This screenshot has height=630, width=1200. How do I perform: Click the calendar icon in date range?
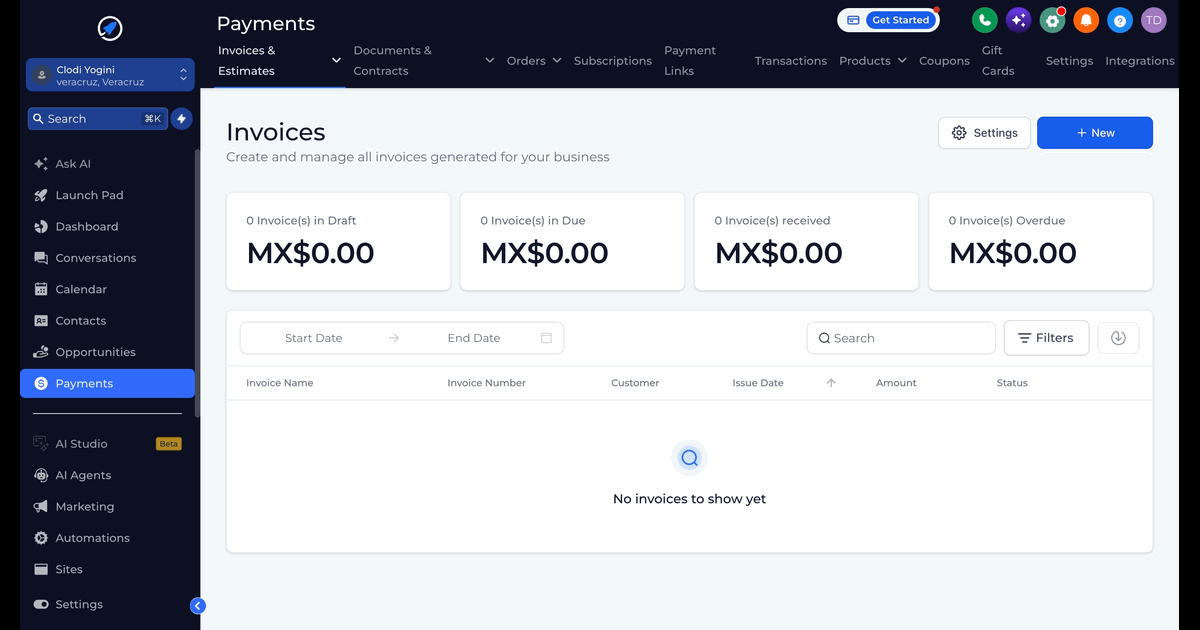(x=546, y=338)
